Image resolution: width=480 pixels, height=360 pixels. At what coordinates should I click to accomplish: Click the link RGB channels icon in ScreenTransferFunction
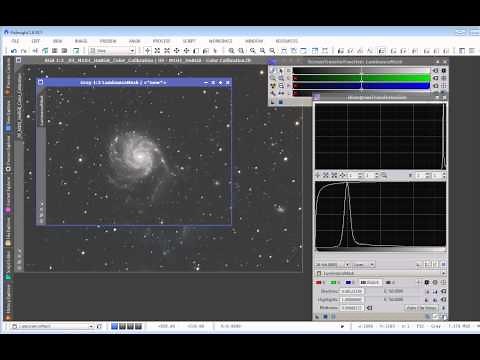[273, 70]
